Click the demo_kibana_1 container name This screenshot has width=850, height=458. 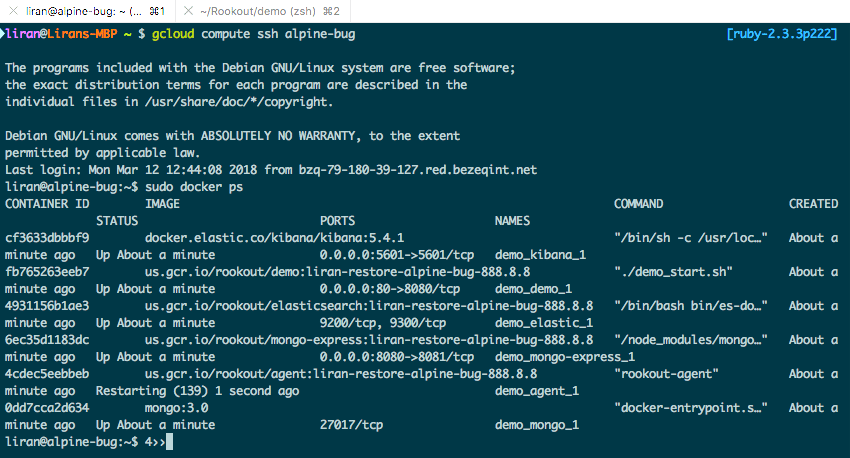coord(540,255)
